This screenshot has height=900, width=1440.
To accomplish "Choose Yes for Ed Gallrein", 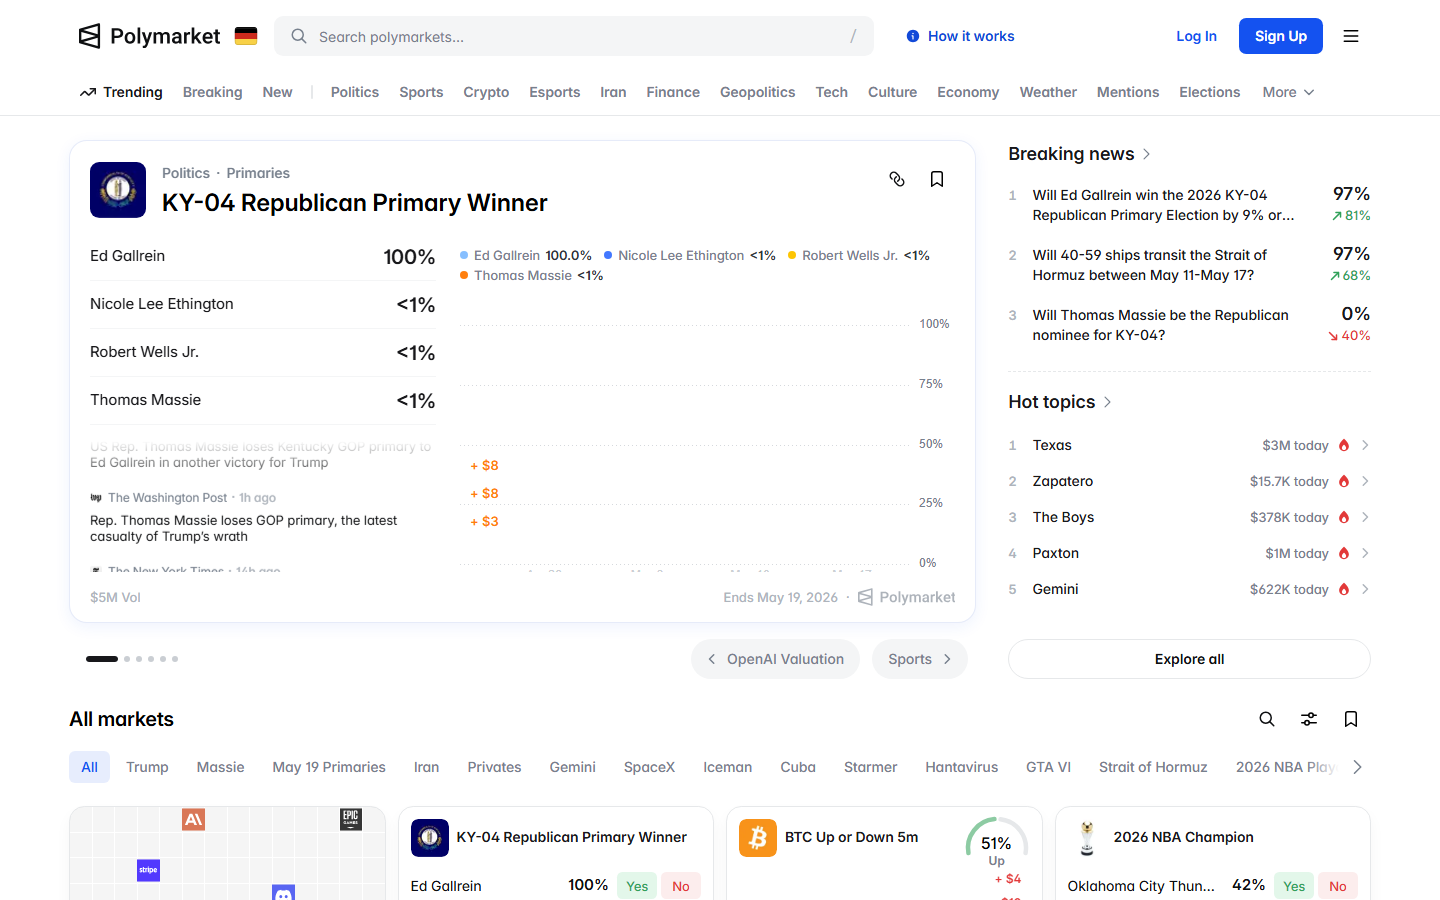I will coord(637,886).
